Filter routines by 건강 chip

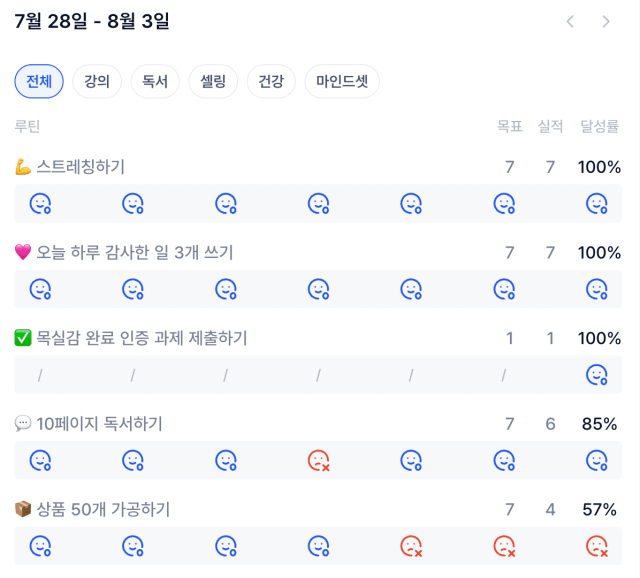[271, 81]
